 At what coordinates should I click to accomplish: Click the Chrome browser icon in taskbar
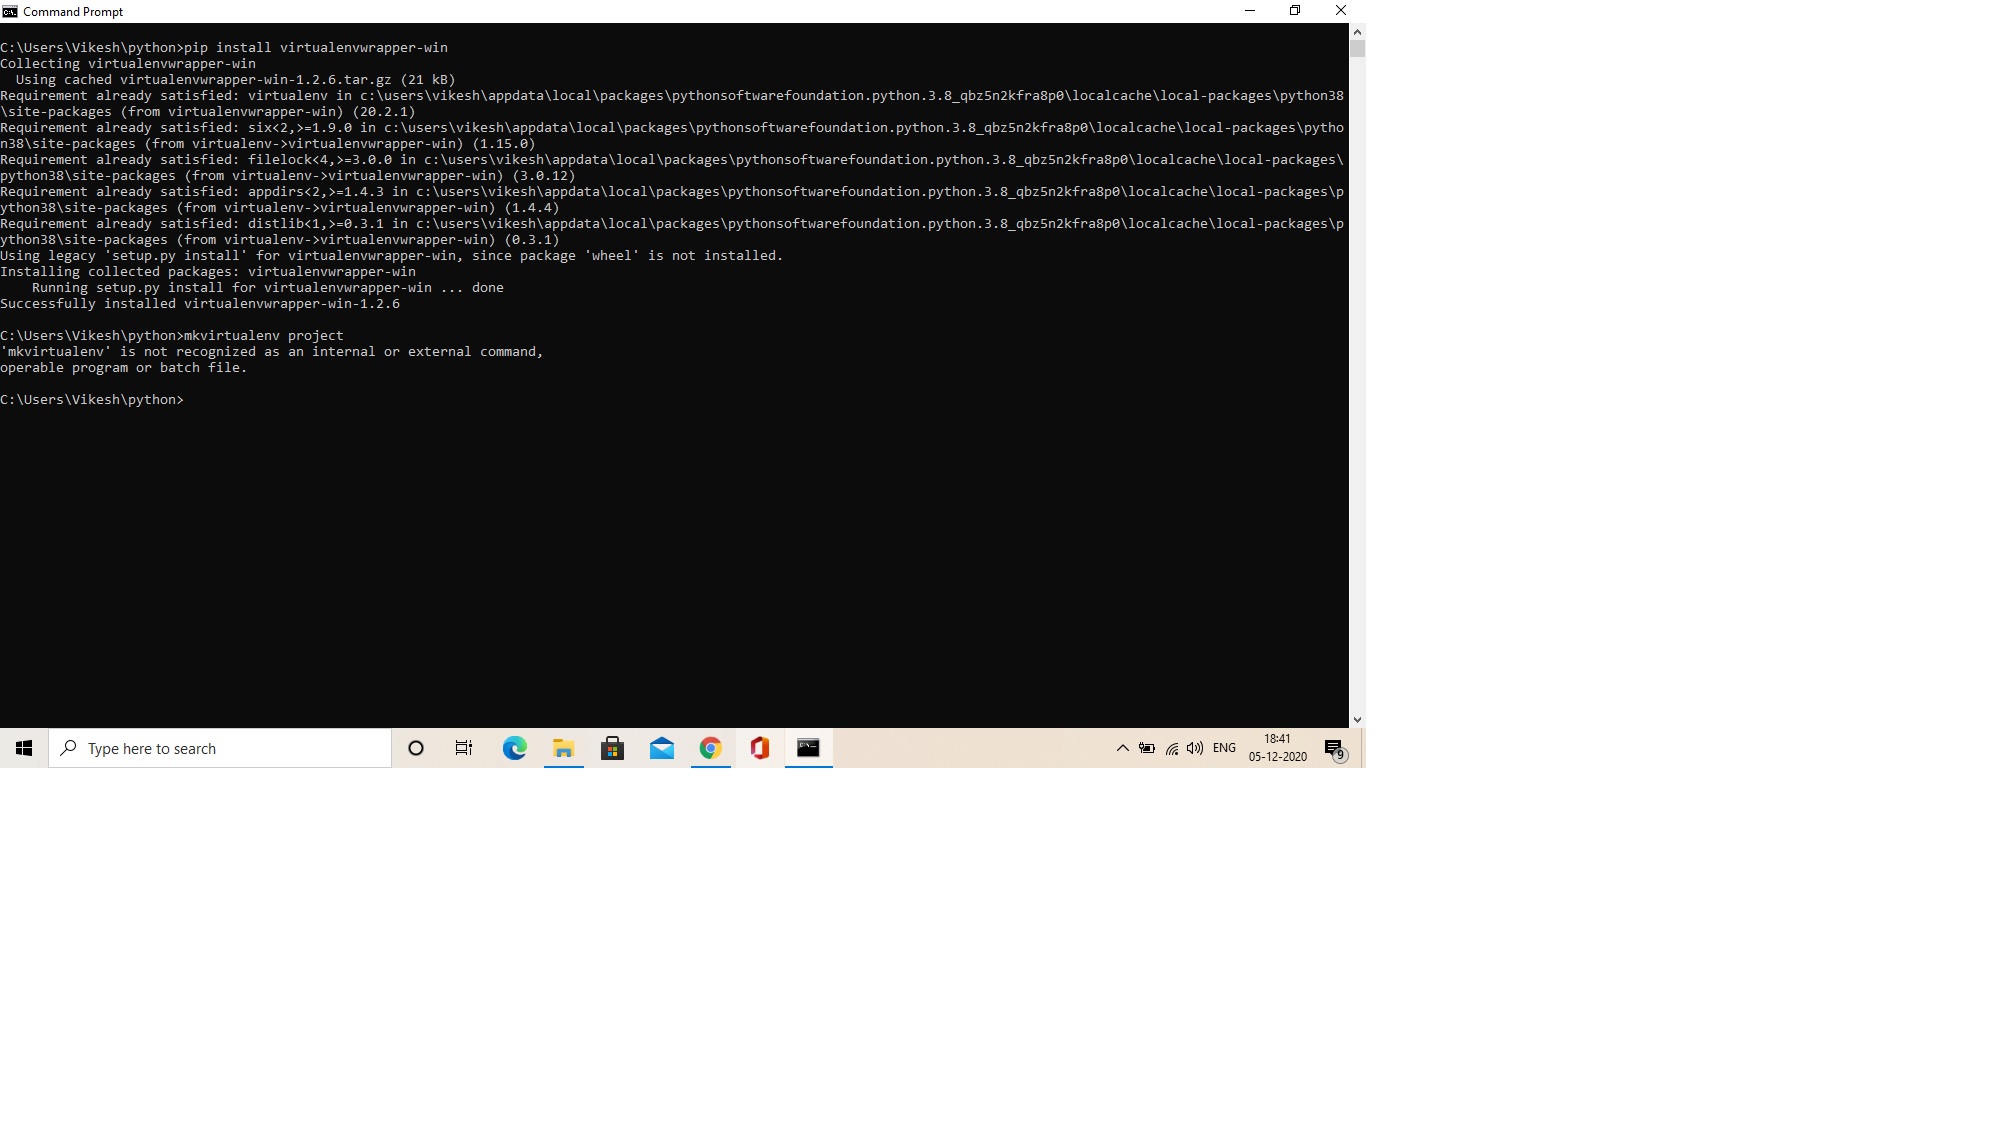click(x=710, y=747)
